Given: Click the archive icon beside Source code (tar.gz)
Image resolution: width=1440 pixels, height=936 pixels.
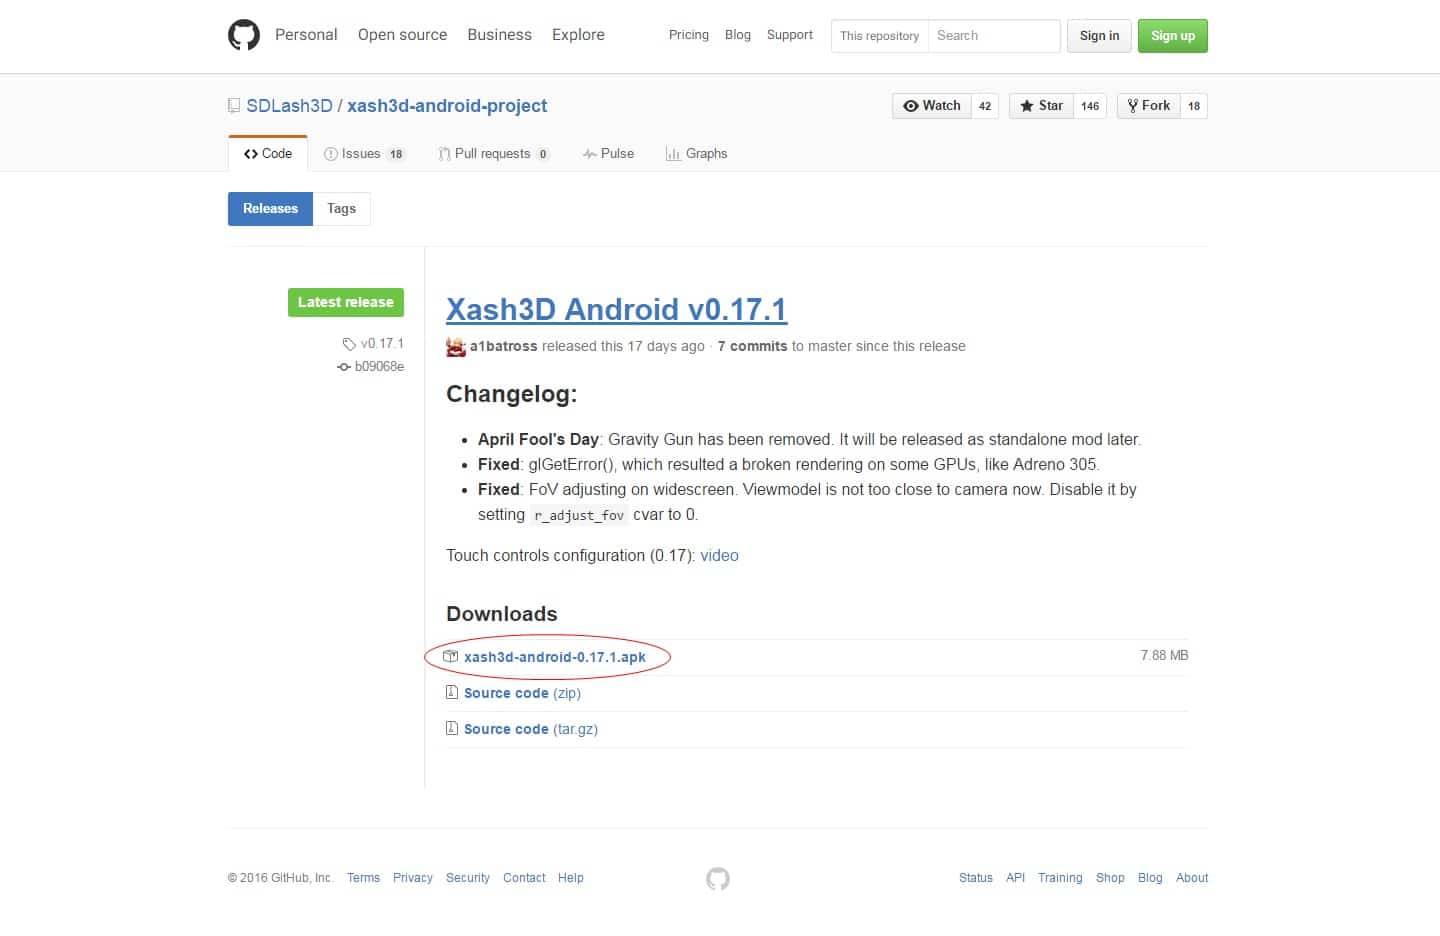Looking at the screenshot, I should 452,728.
